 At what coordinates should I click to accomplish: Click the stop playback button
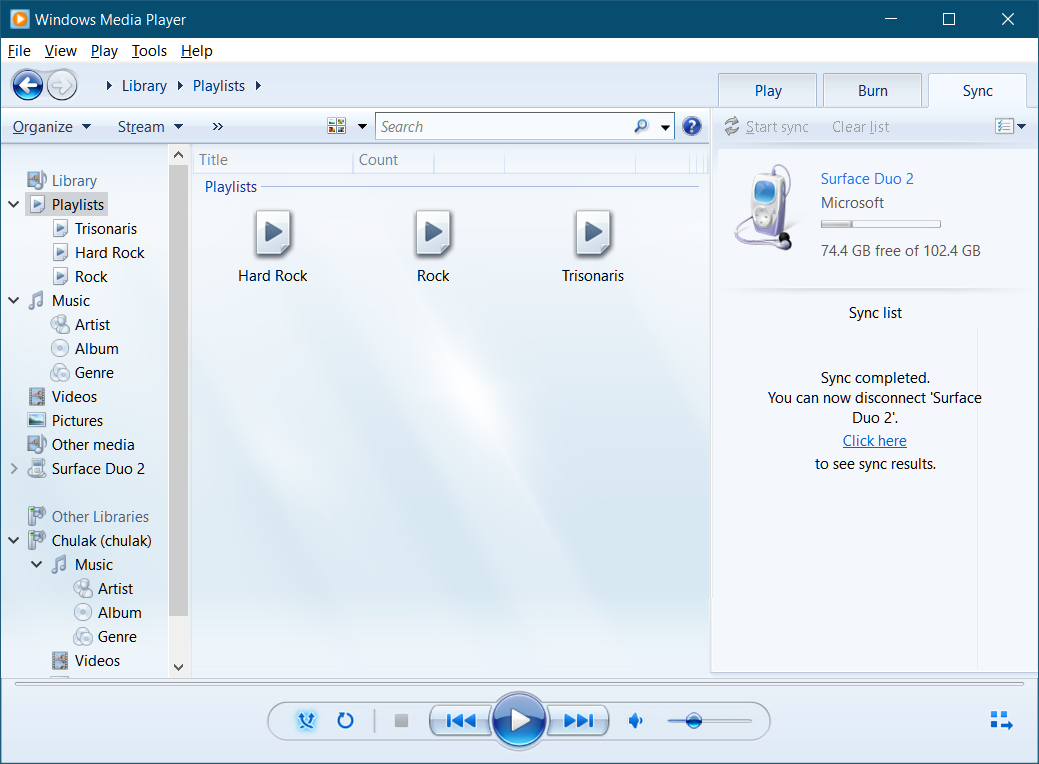click(401, 720)
